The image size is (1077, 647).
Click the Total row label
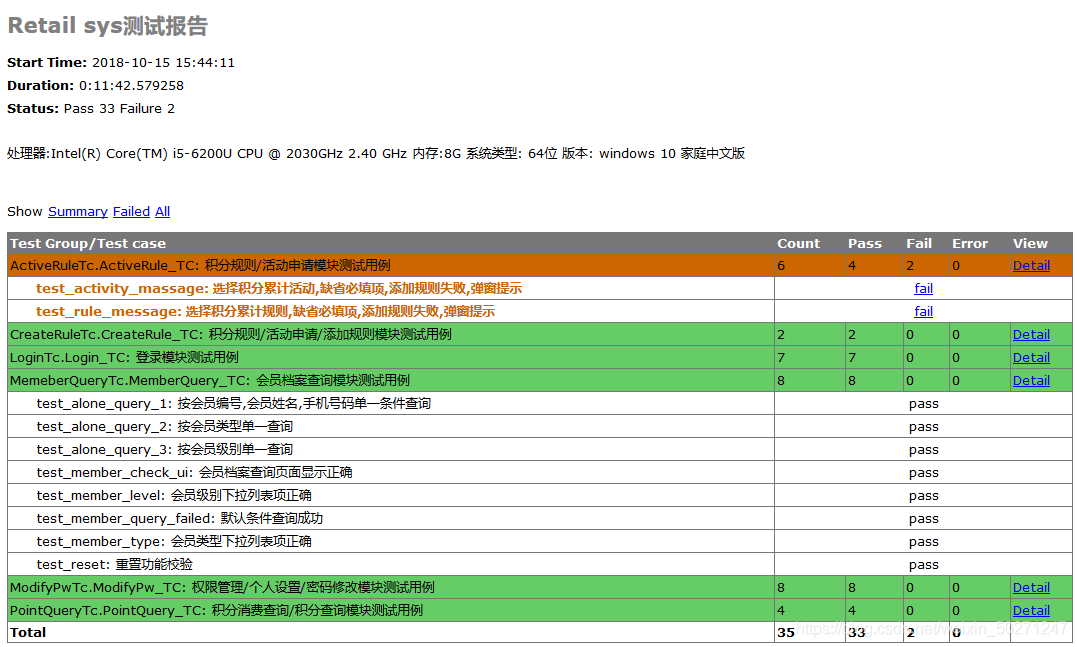click(x=27, y=633)
